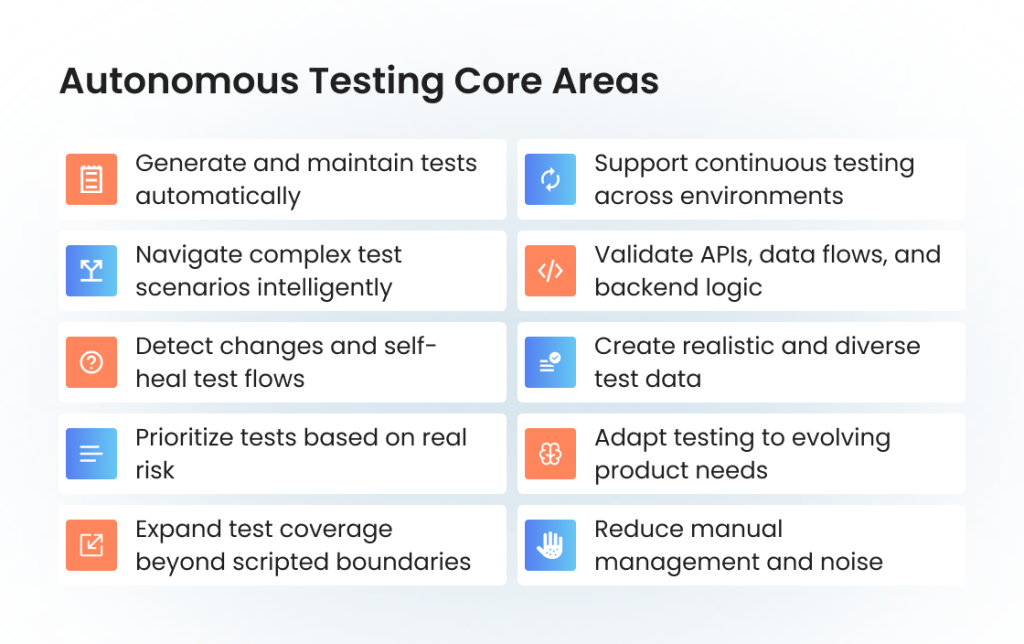This screenshot has height=644, width=1024.
Task: Click 'Reduce manual management and noise' text
Action: [x=738, y=545]
